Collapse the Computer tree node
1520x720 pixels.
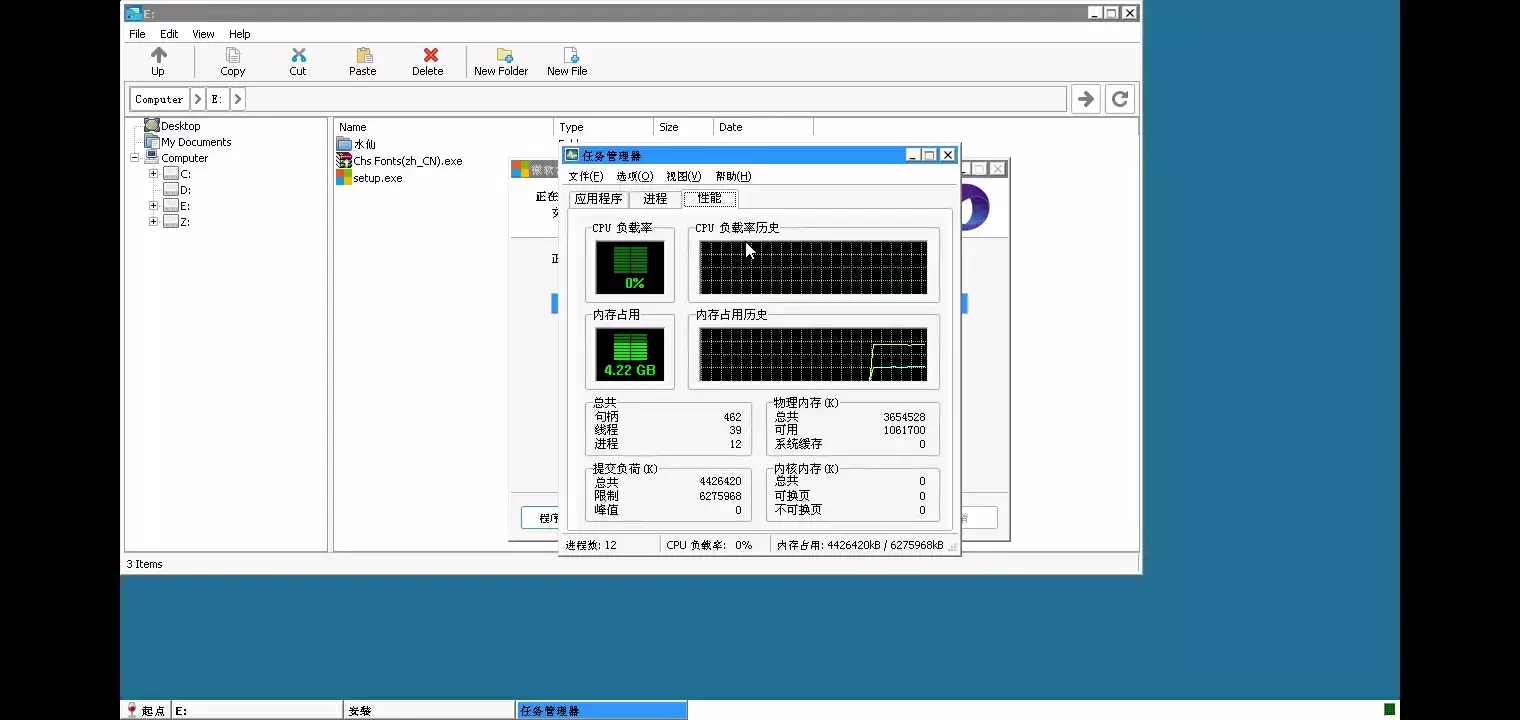pos(135,158)
